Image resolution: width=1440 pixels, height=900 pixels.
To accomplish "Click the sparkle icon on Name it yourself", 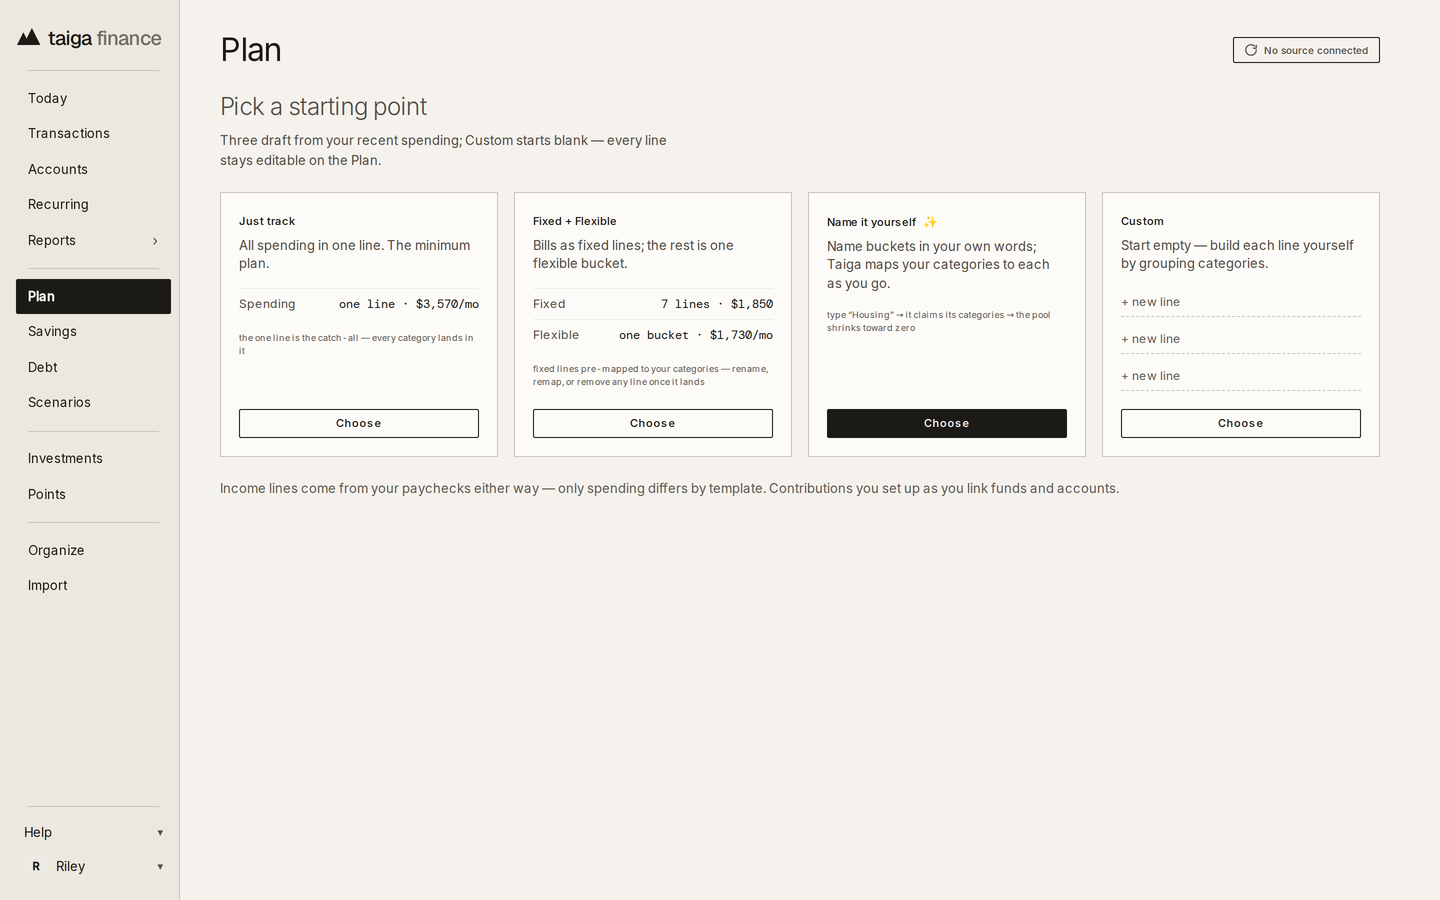I will (x=930, y=222).
